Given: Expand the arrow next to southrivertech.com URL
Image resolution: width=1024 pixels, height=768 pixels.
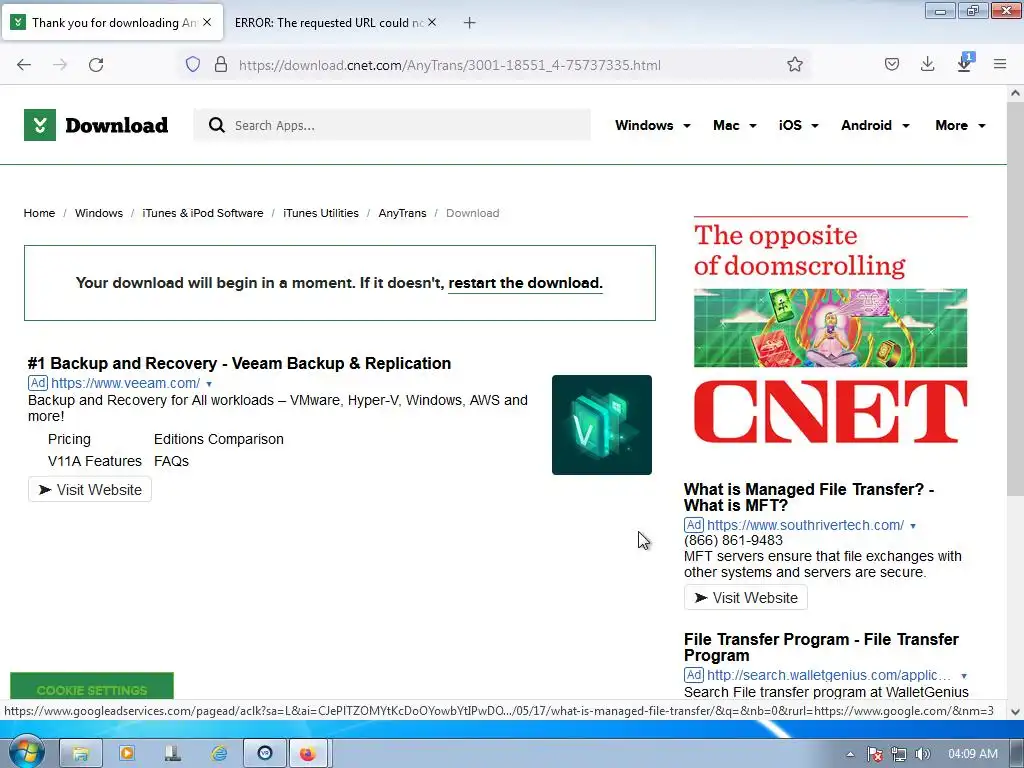Looking at the screenshot, I should click(913, 526).
